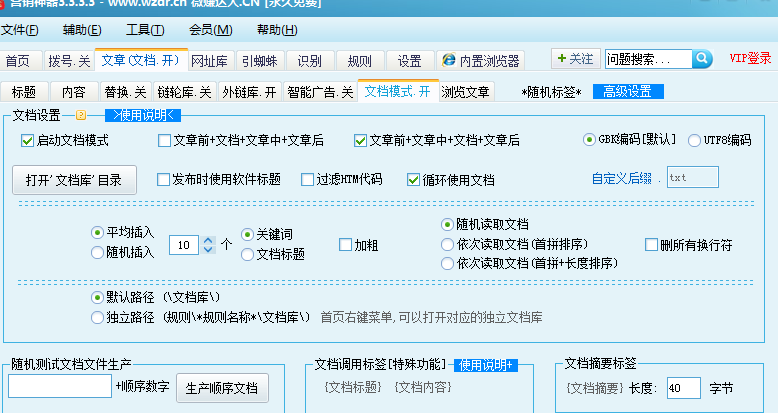
Task: Select the 标题 sub-tab
Action: click(x=24, y=92)
